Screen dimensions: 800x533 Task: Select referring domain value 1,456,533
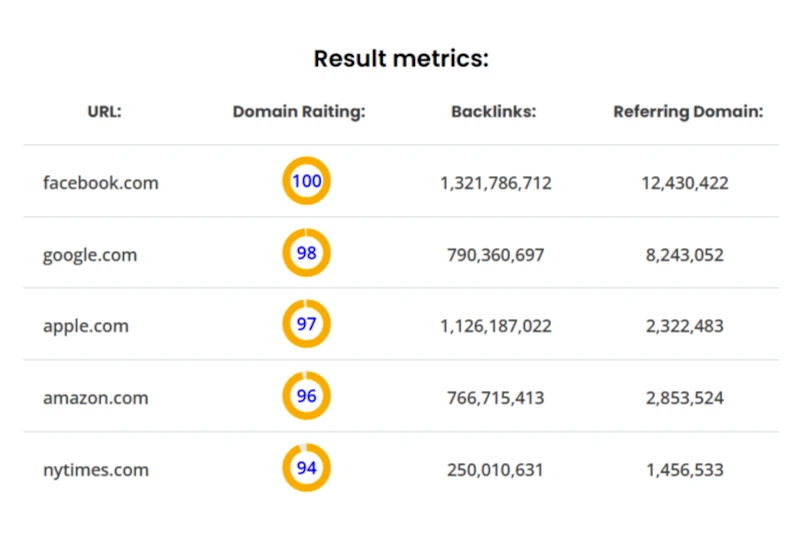point(685,470)
